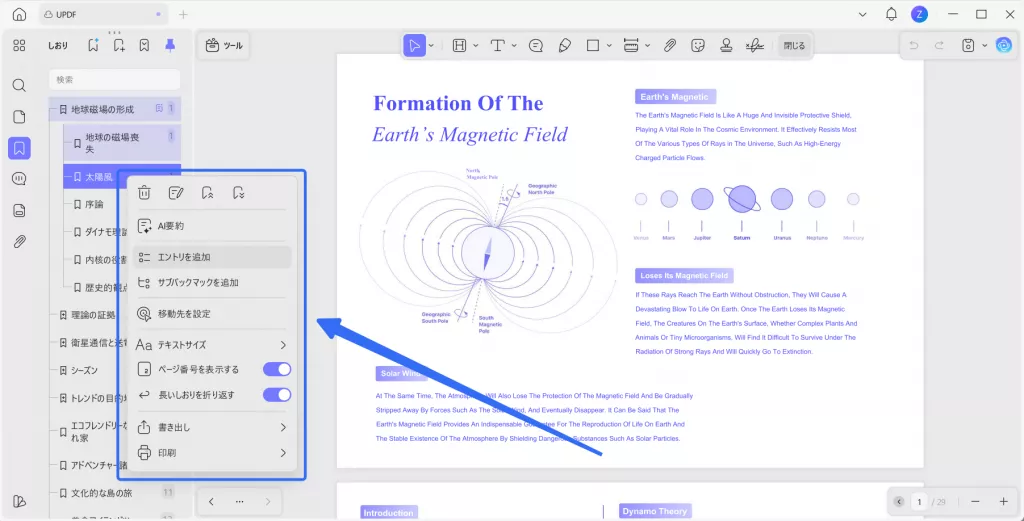Select the cursor pointer tool

pyautogui.click(x=414, y=46)
